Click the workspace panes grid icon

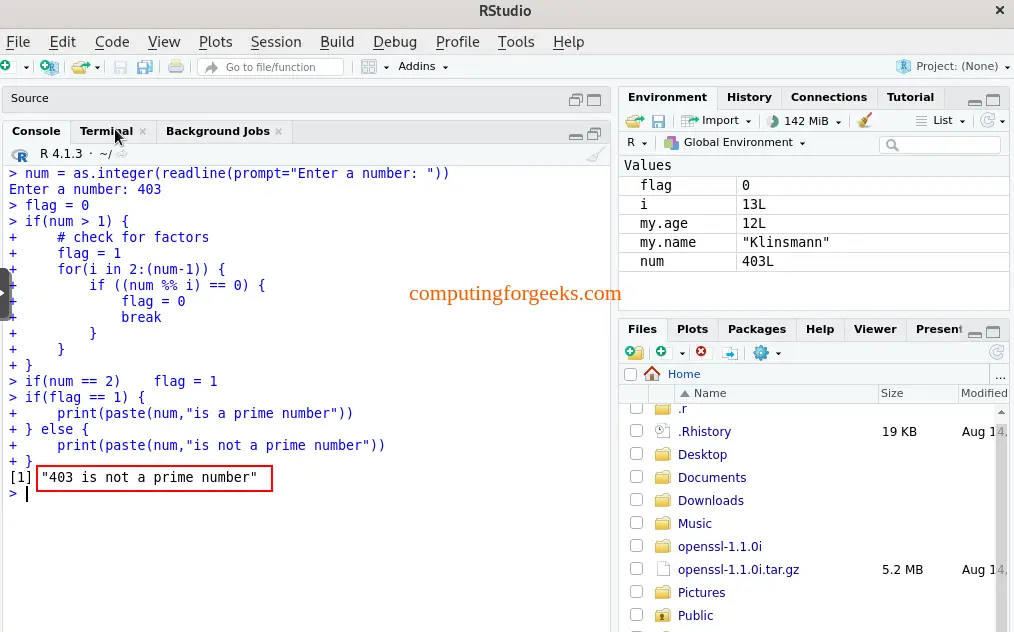click(369, 67)
